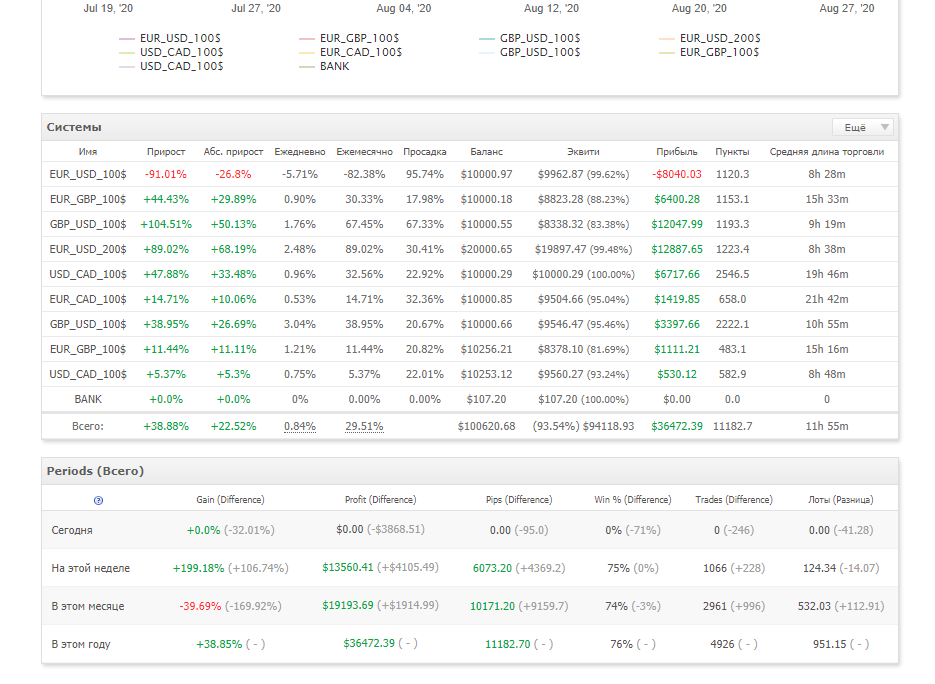The height and width of the screenshot is (684, 935).
Task: Click the Баланс column header
Action: click(x=486, y=151)
